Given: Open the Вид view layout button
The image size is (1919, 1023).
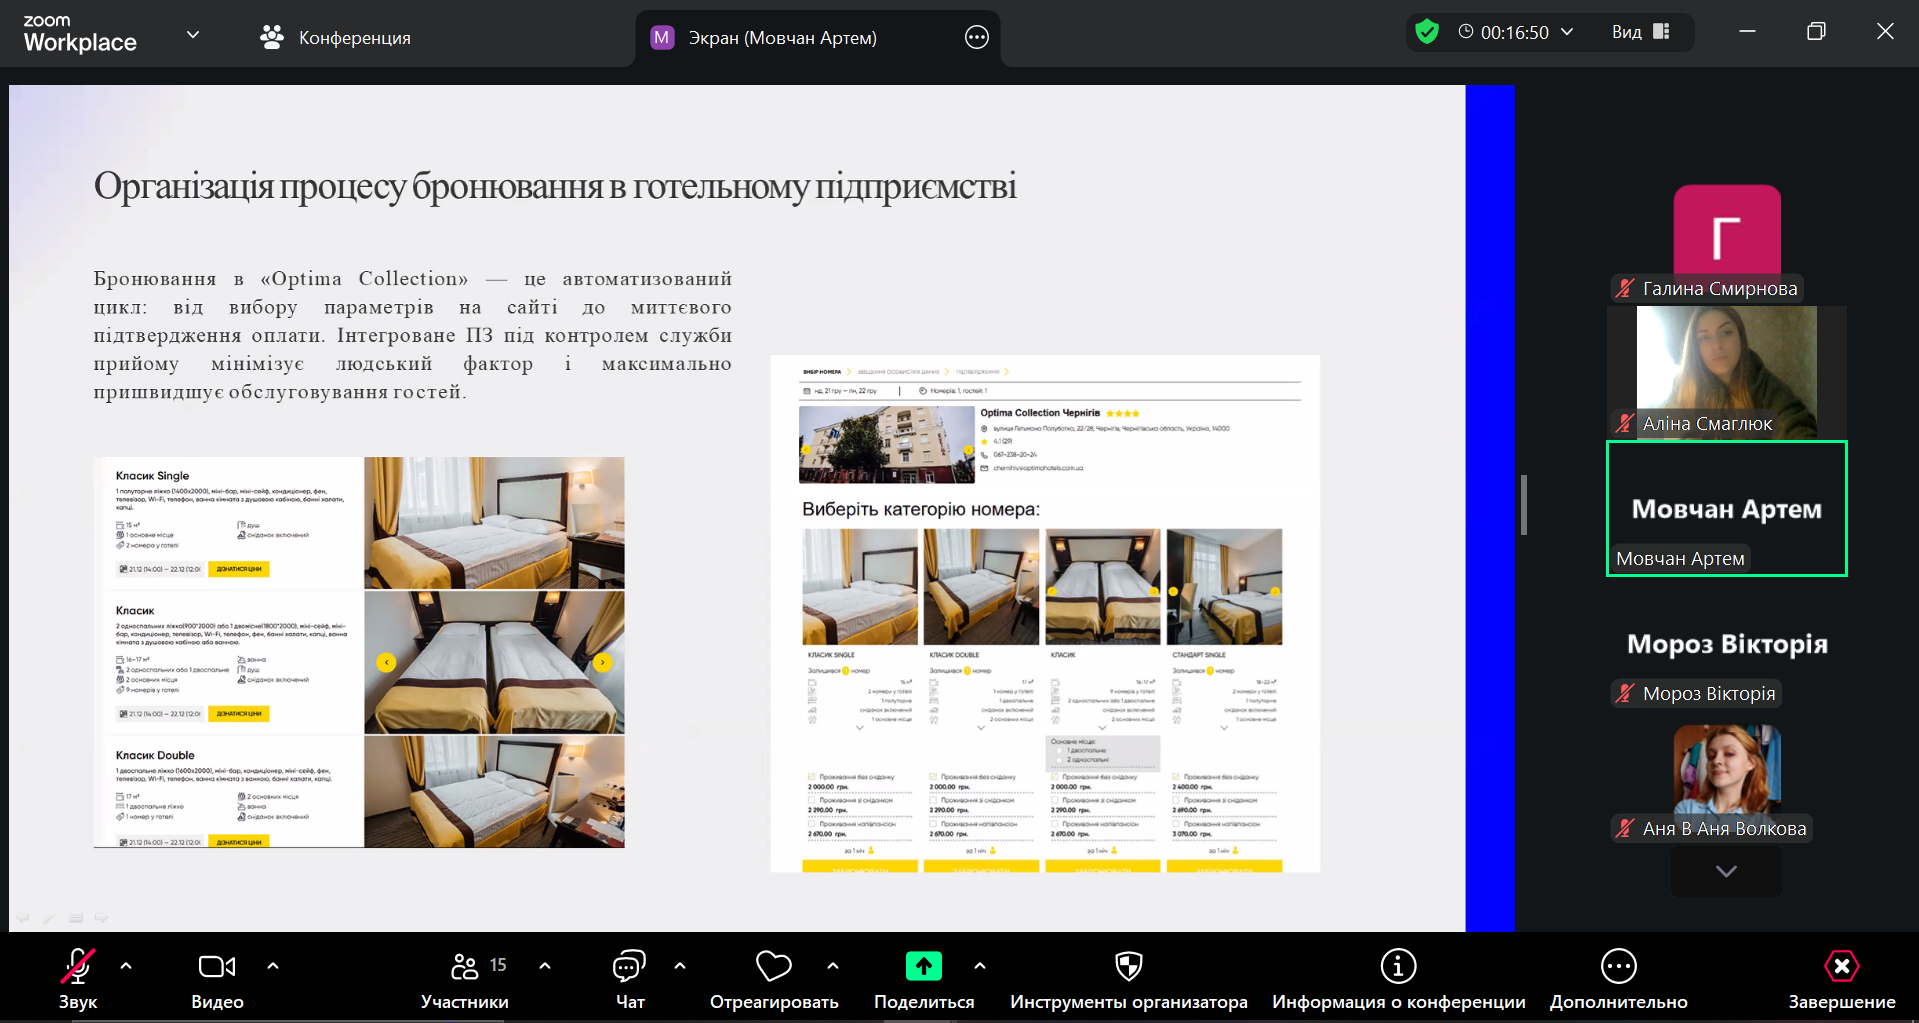Looking at the screenshot, I should pyautogui.click(x=1640, y=32).
